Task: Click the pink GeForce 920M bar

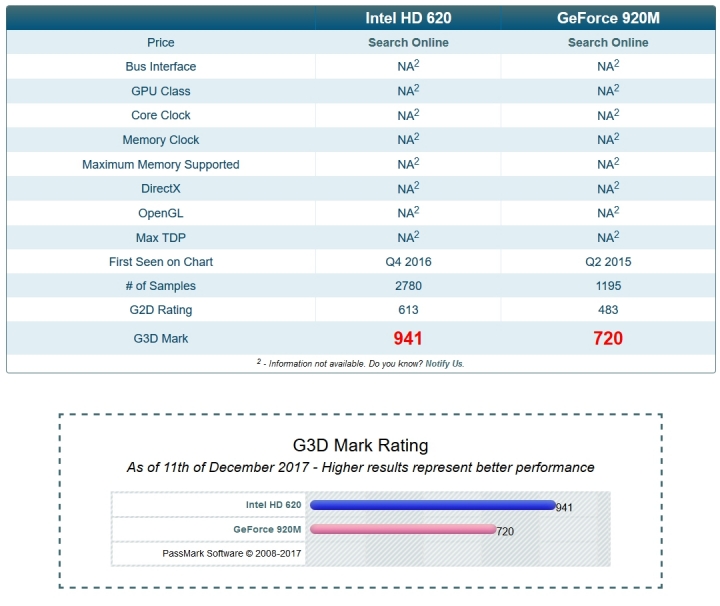Action: (403, 529)
